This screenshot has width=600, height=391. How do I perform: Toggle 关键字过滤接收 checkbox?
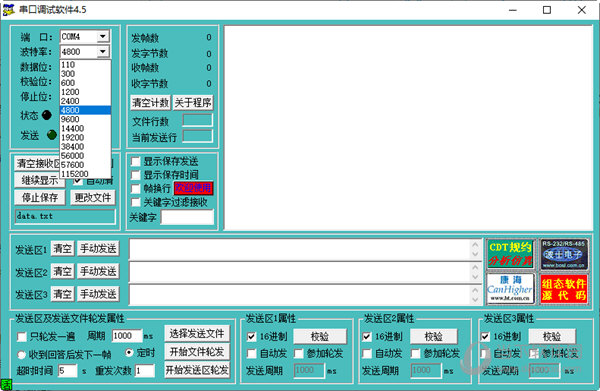pyautogui.click(x=135, y=202)
